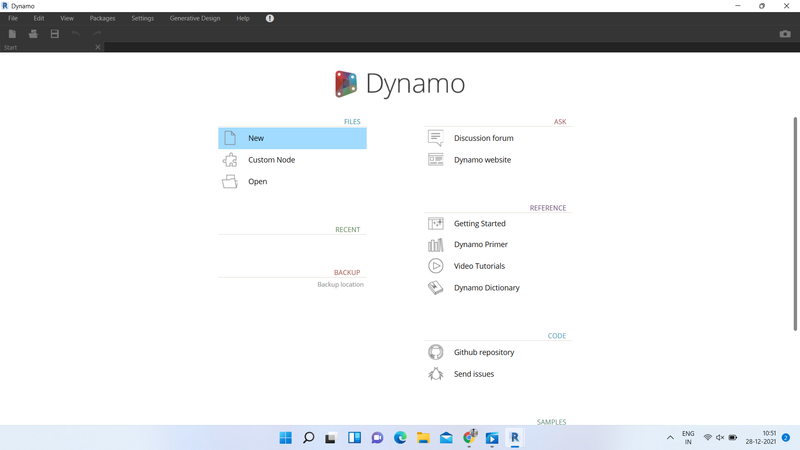Screen dimensions: 800x450
Task: Click the New file toolbar icon
Action: click(12, 34)
